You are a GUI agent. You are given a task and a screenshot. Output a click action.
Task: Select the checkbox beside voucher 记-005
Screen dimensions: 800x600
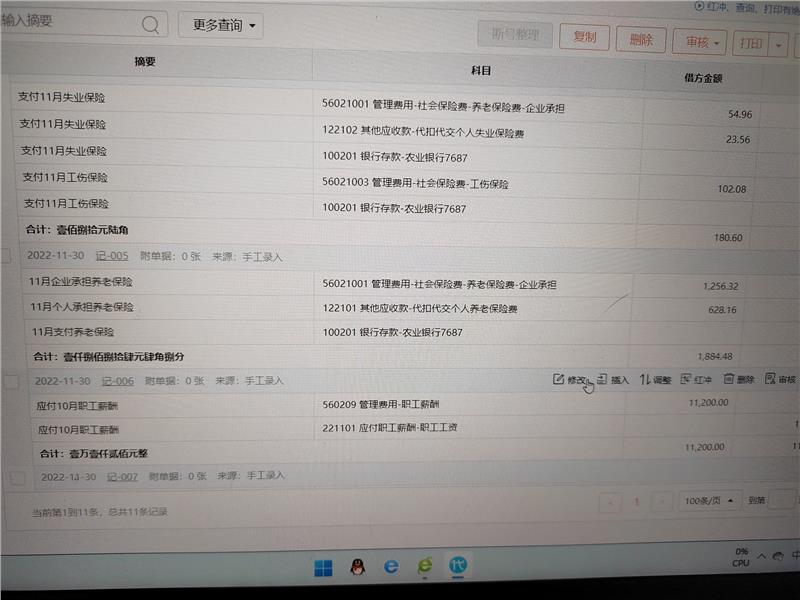click(x=6, y=257)
